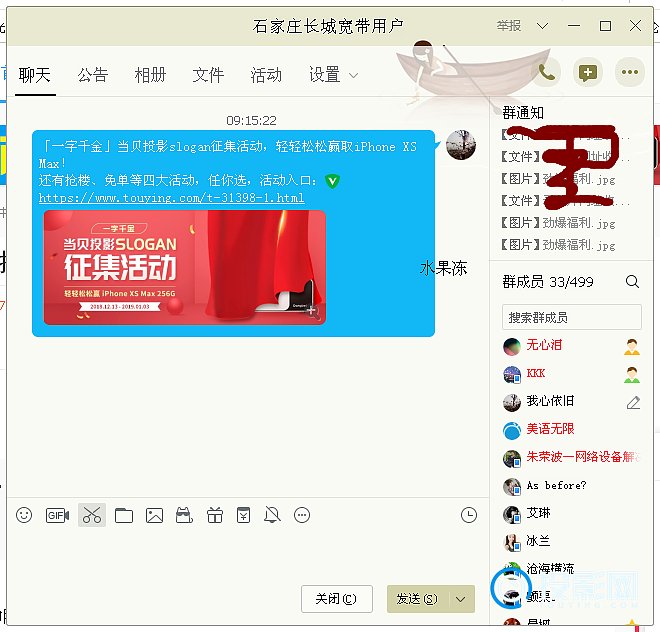
Task: Open the touying.com activity hyperlink
Action: pos(171,197)
